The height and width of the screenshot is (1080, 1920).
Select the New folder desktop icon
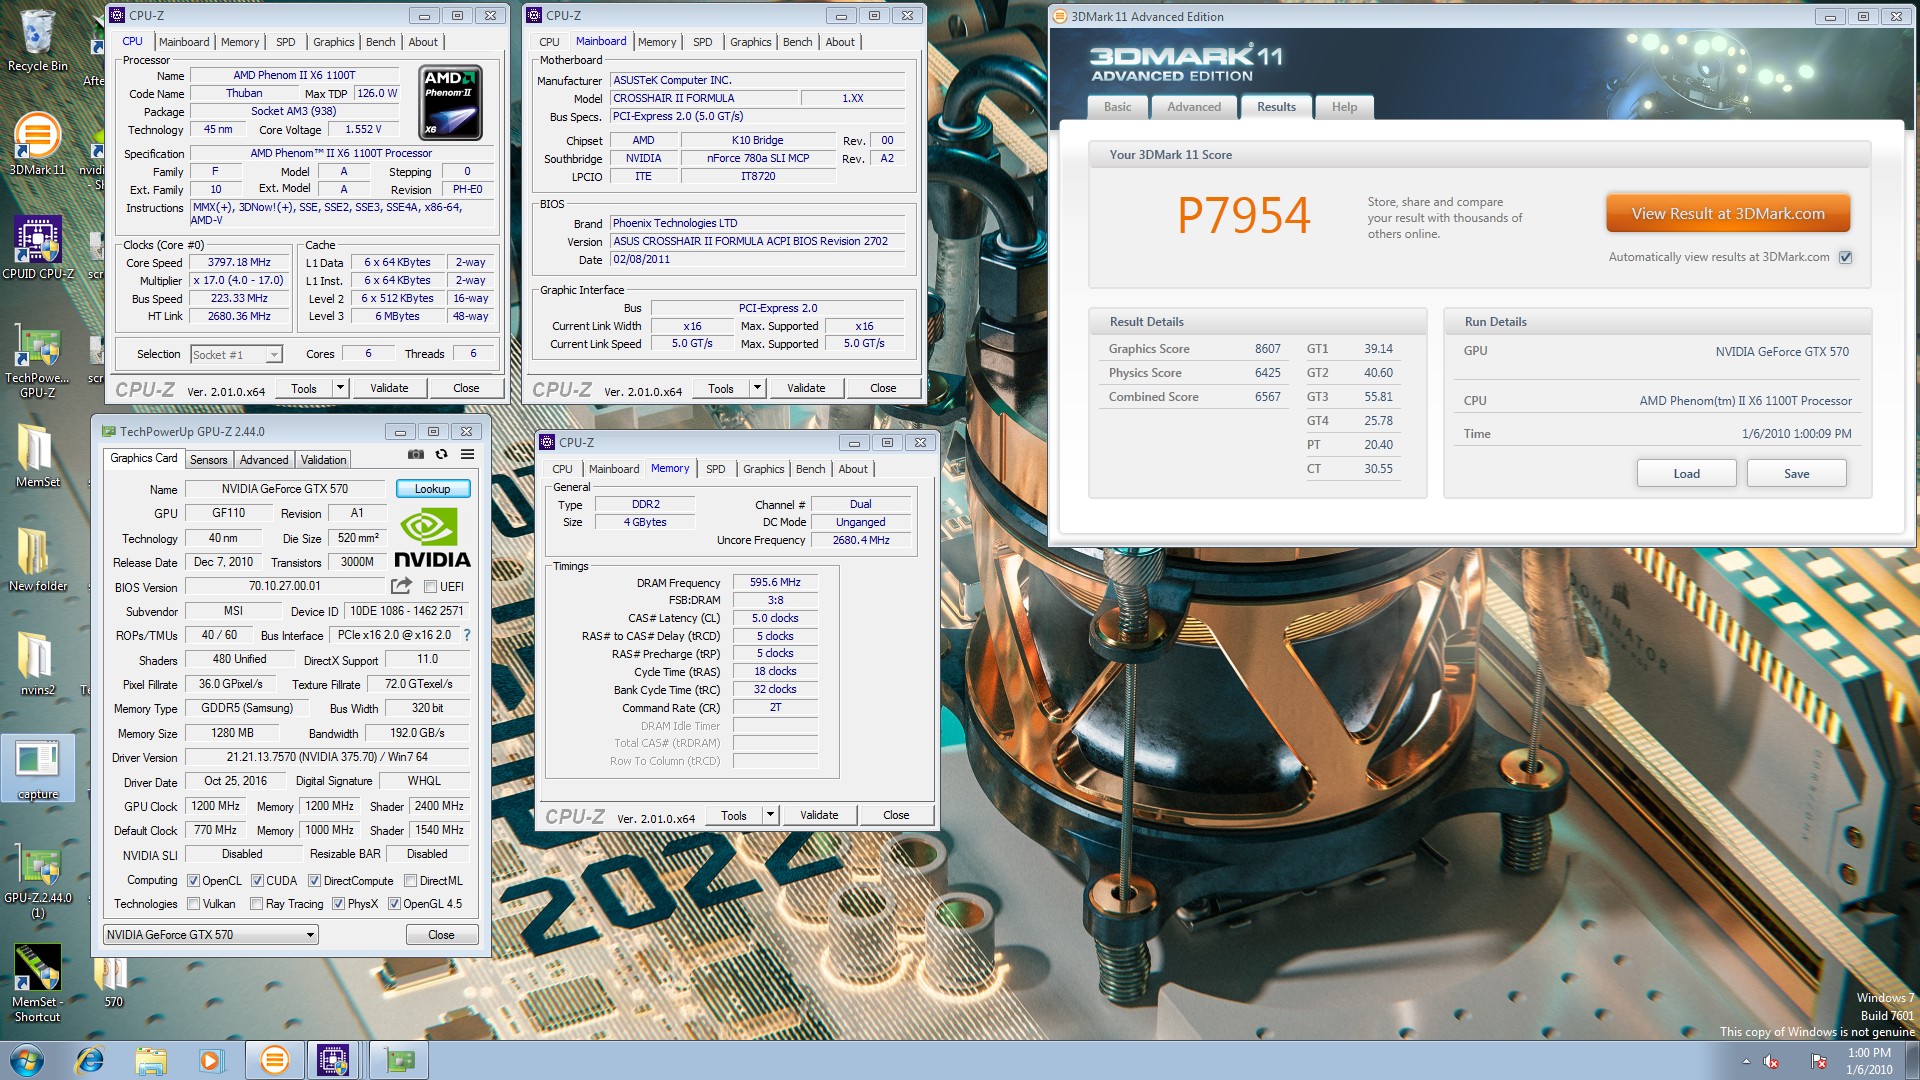click(37, 560)
